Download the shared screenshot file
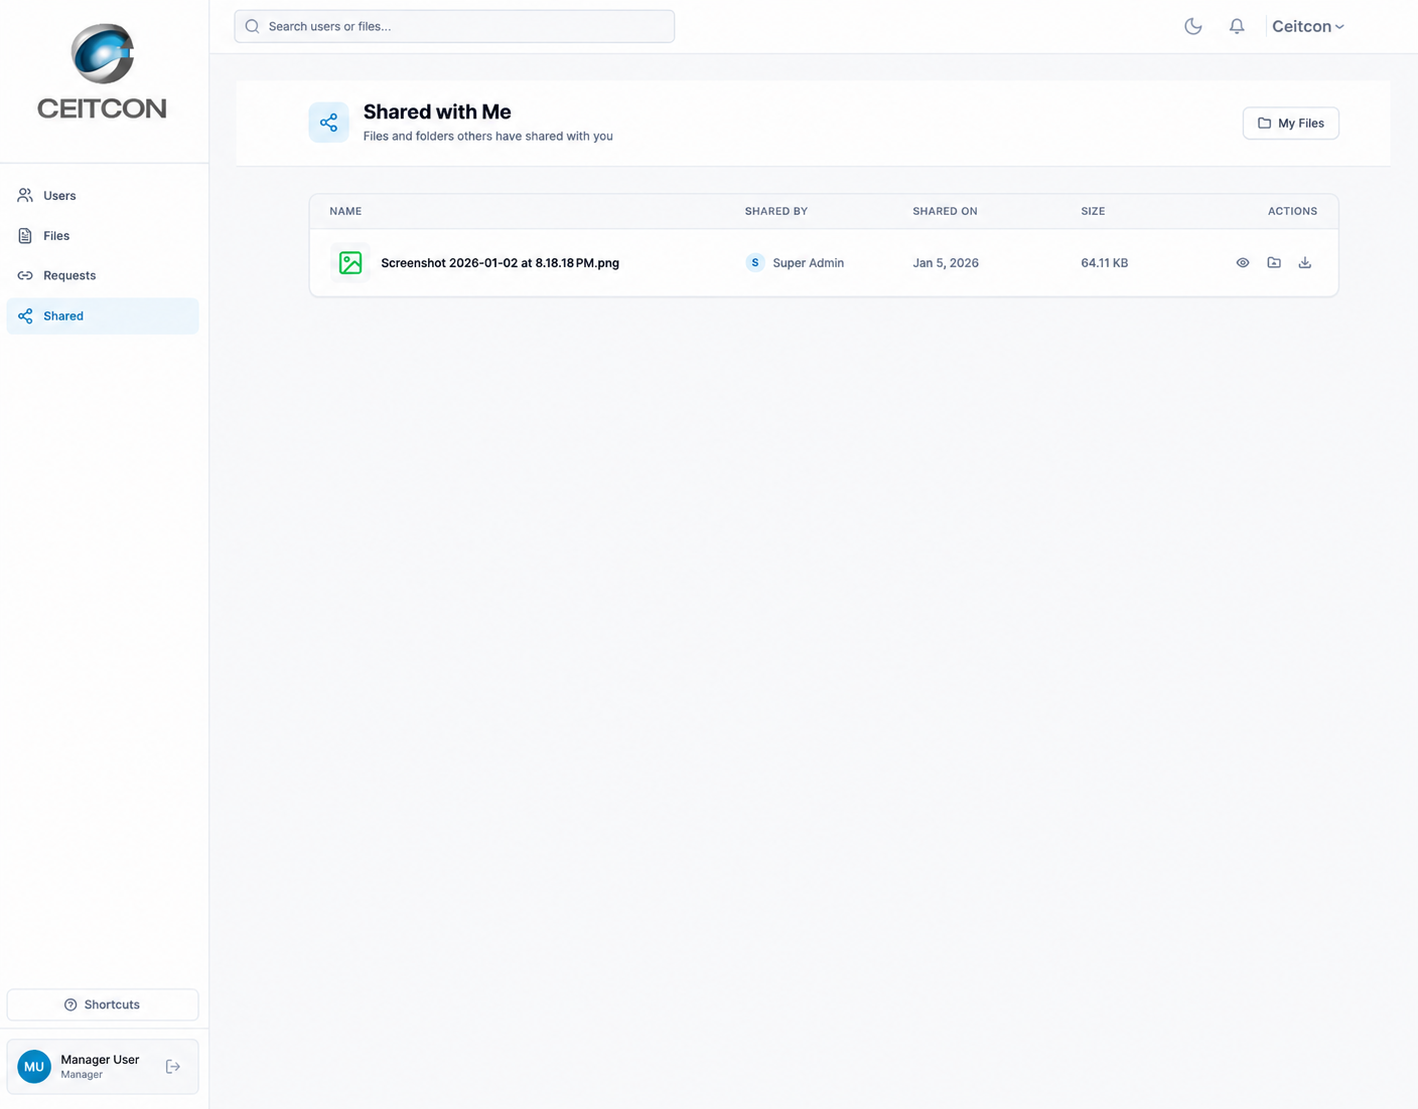1418x1109 pixels. click(1305, 263)
